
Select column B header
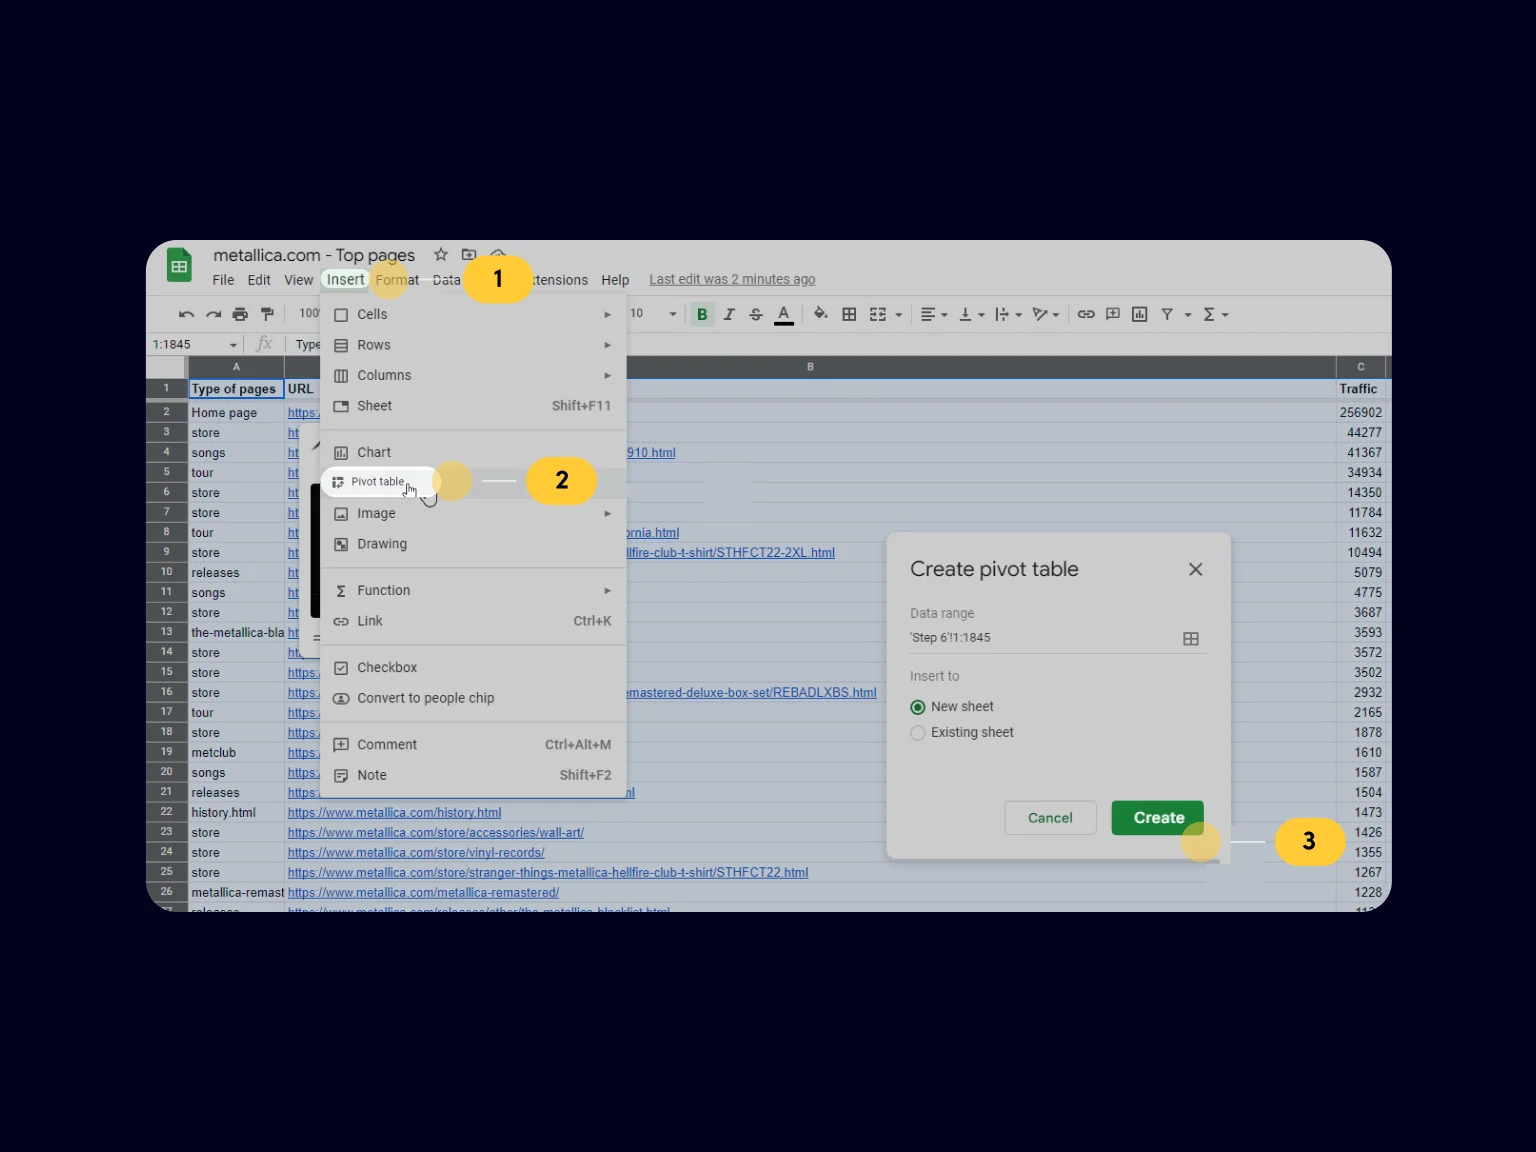pyautogui.click(x=810, y=367)
